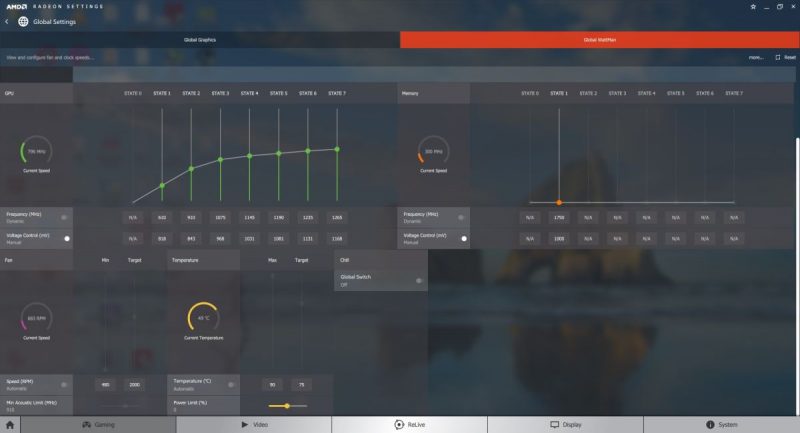Image resolution: width=800 pixels, height=433 pixels.
Task: Click the more... link at top right
Action: (756, 57)
